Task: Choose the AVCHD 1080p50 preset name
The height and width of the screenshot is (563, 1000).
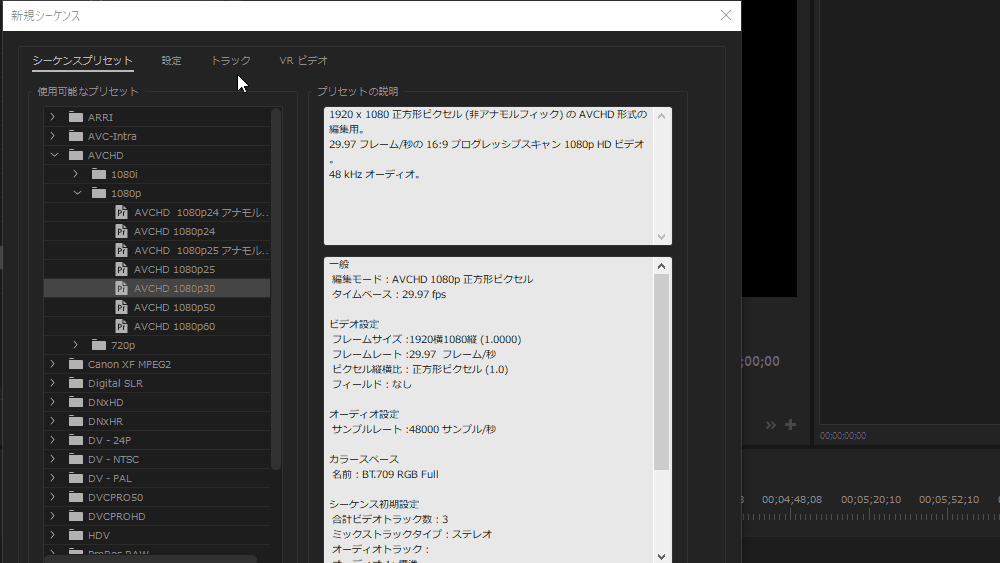Action: point(174,307)
